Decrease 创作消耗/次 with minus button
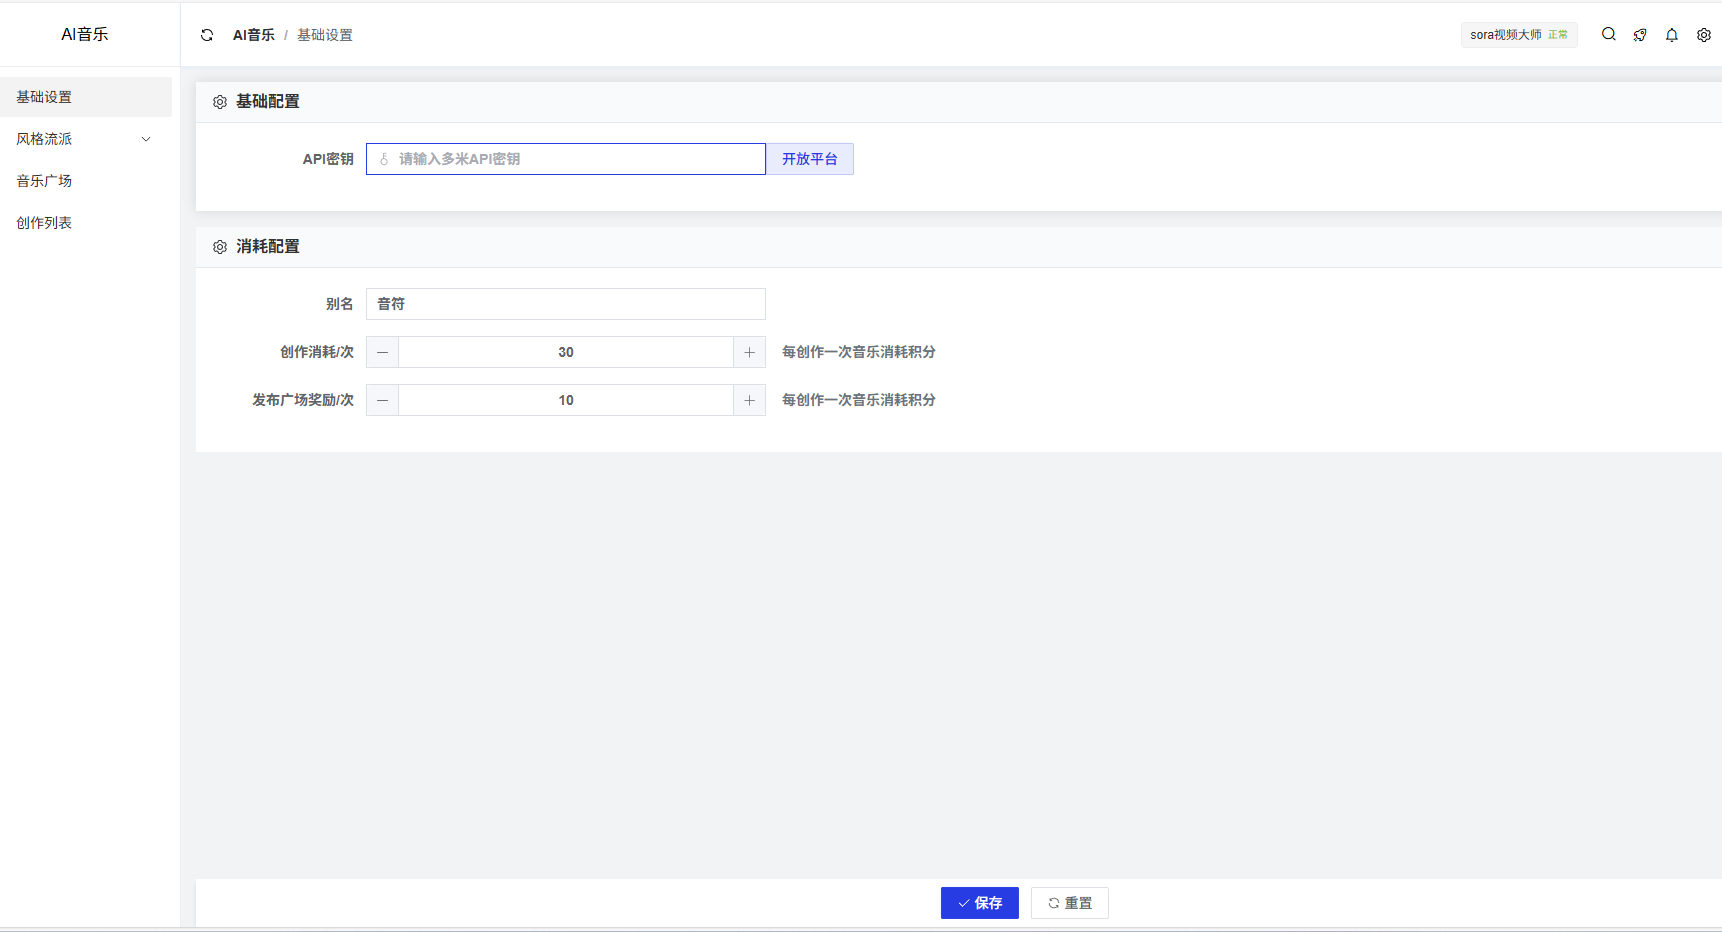Image resolution: width=1722 pixels, height=932 pixels. 382,352
